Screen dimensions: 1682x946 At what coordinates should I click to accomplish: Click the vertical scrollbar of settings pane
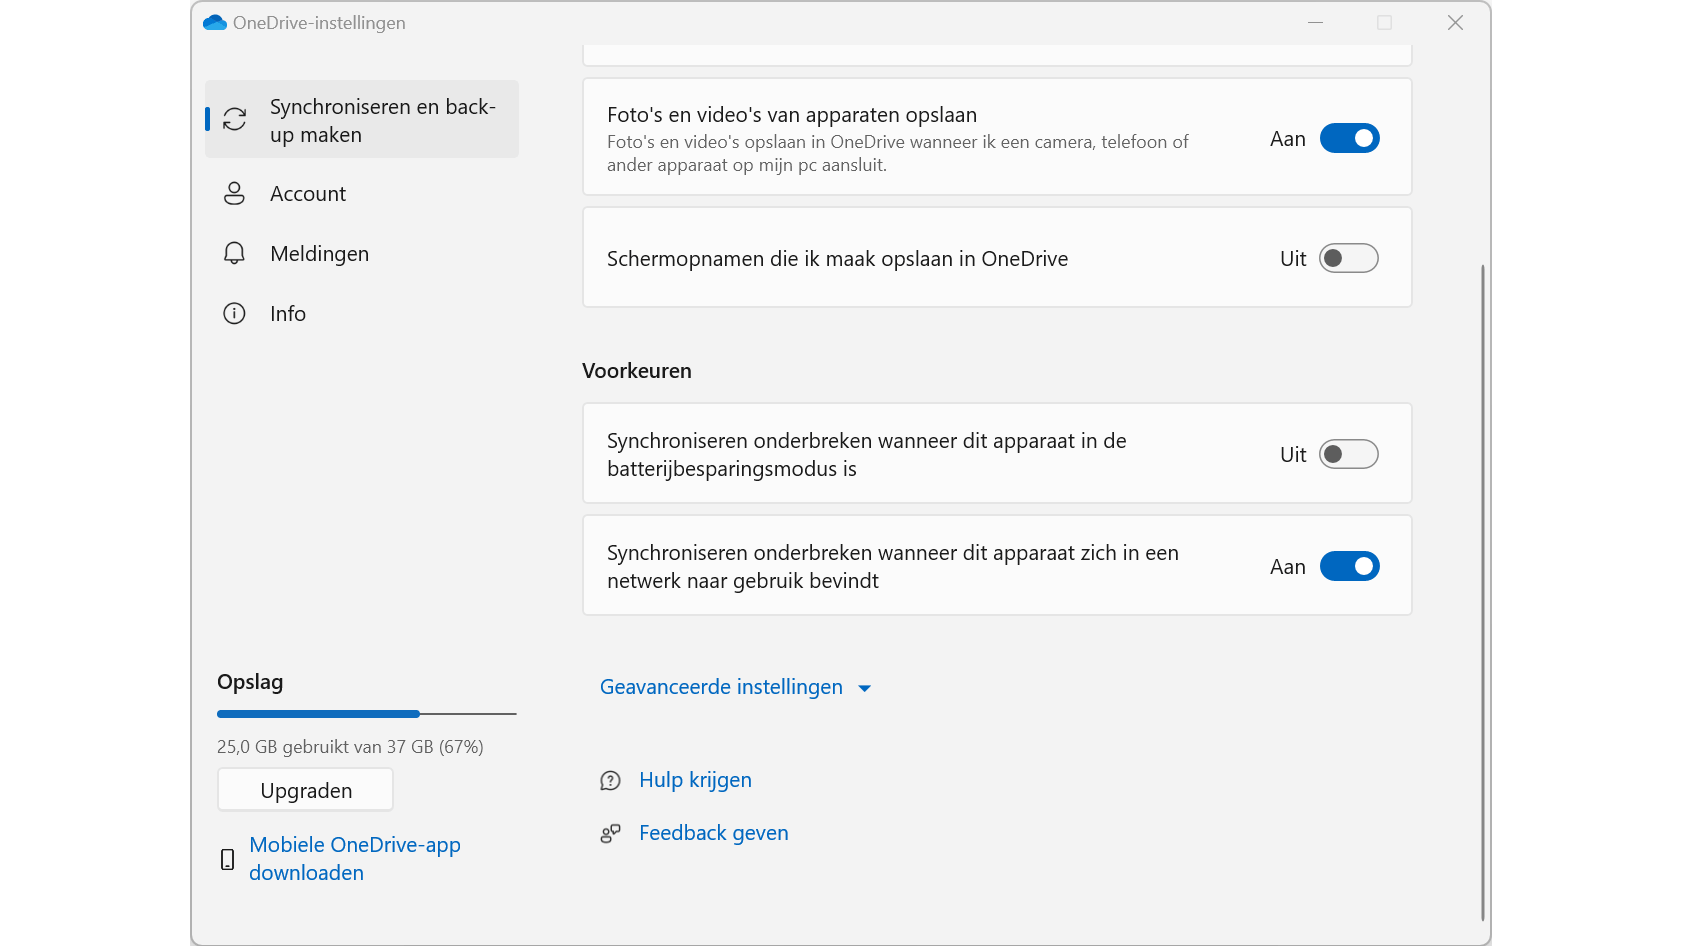(x=1482, y=592)
